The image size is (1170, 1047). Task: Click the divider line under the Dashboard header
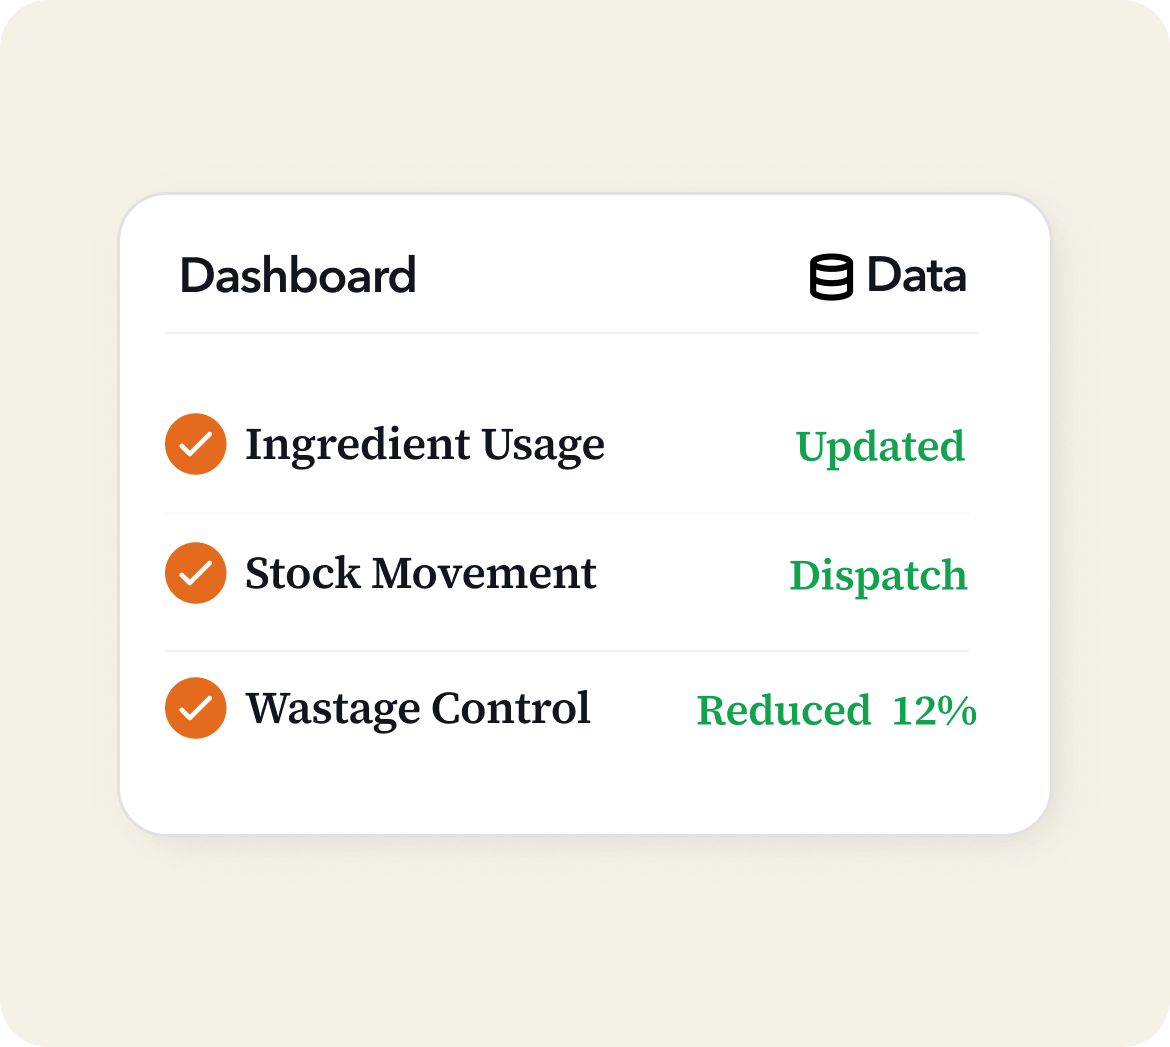(x=571, y=332)
